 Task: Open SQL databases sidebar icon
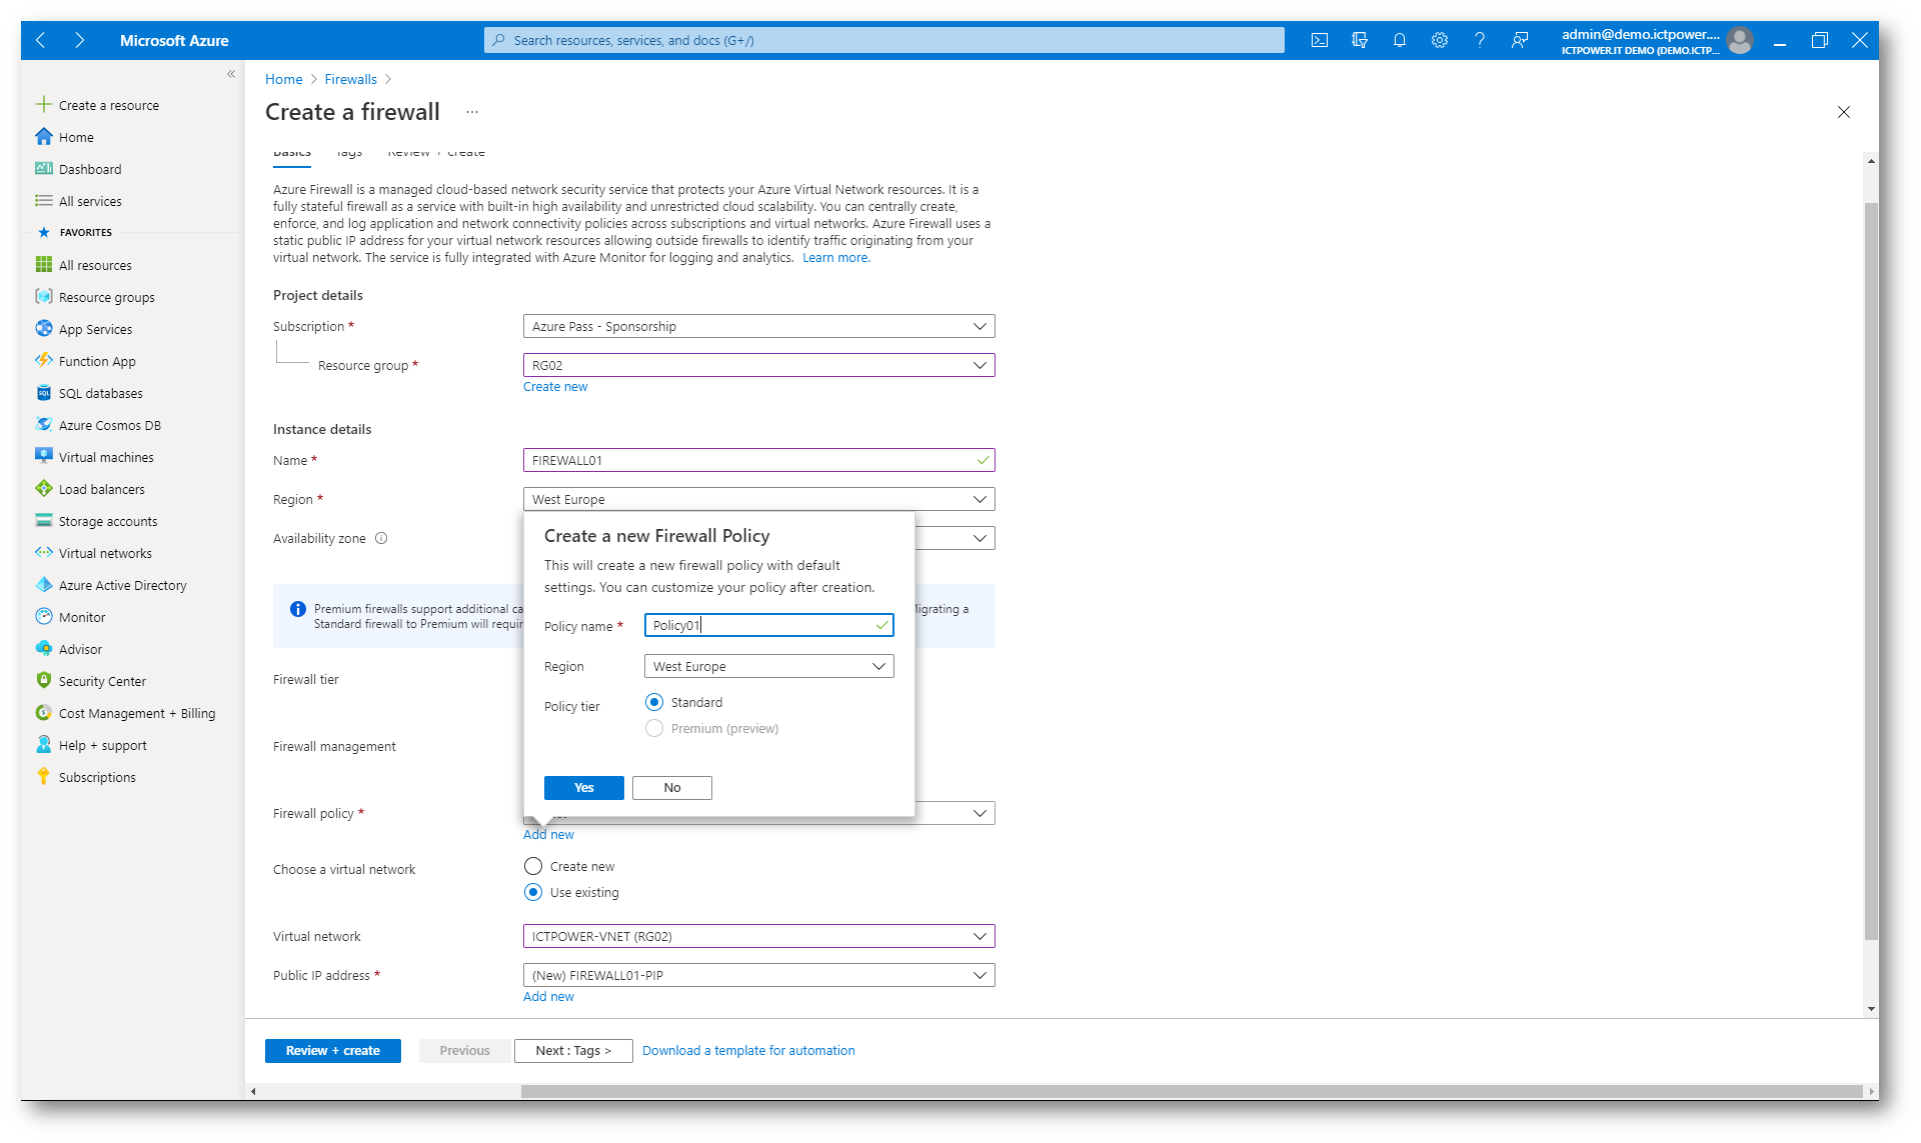pos(43,393)
